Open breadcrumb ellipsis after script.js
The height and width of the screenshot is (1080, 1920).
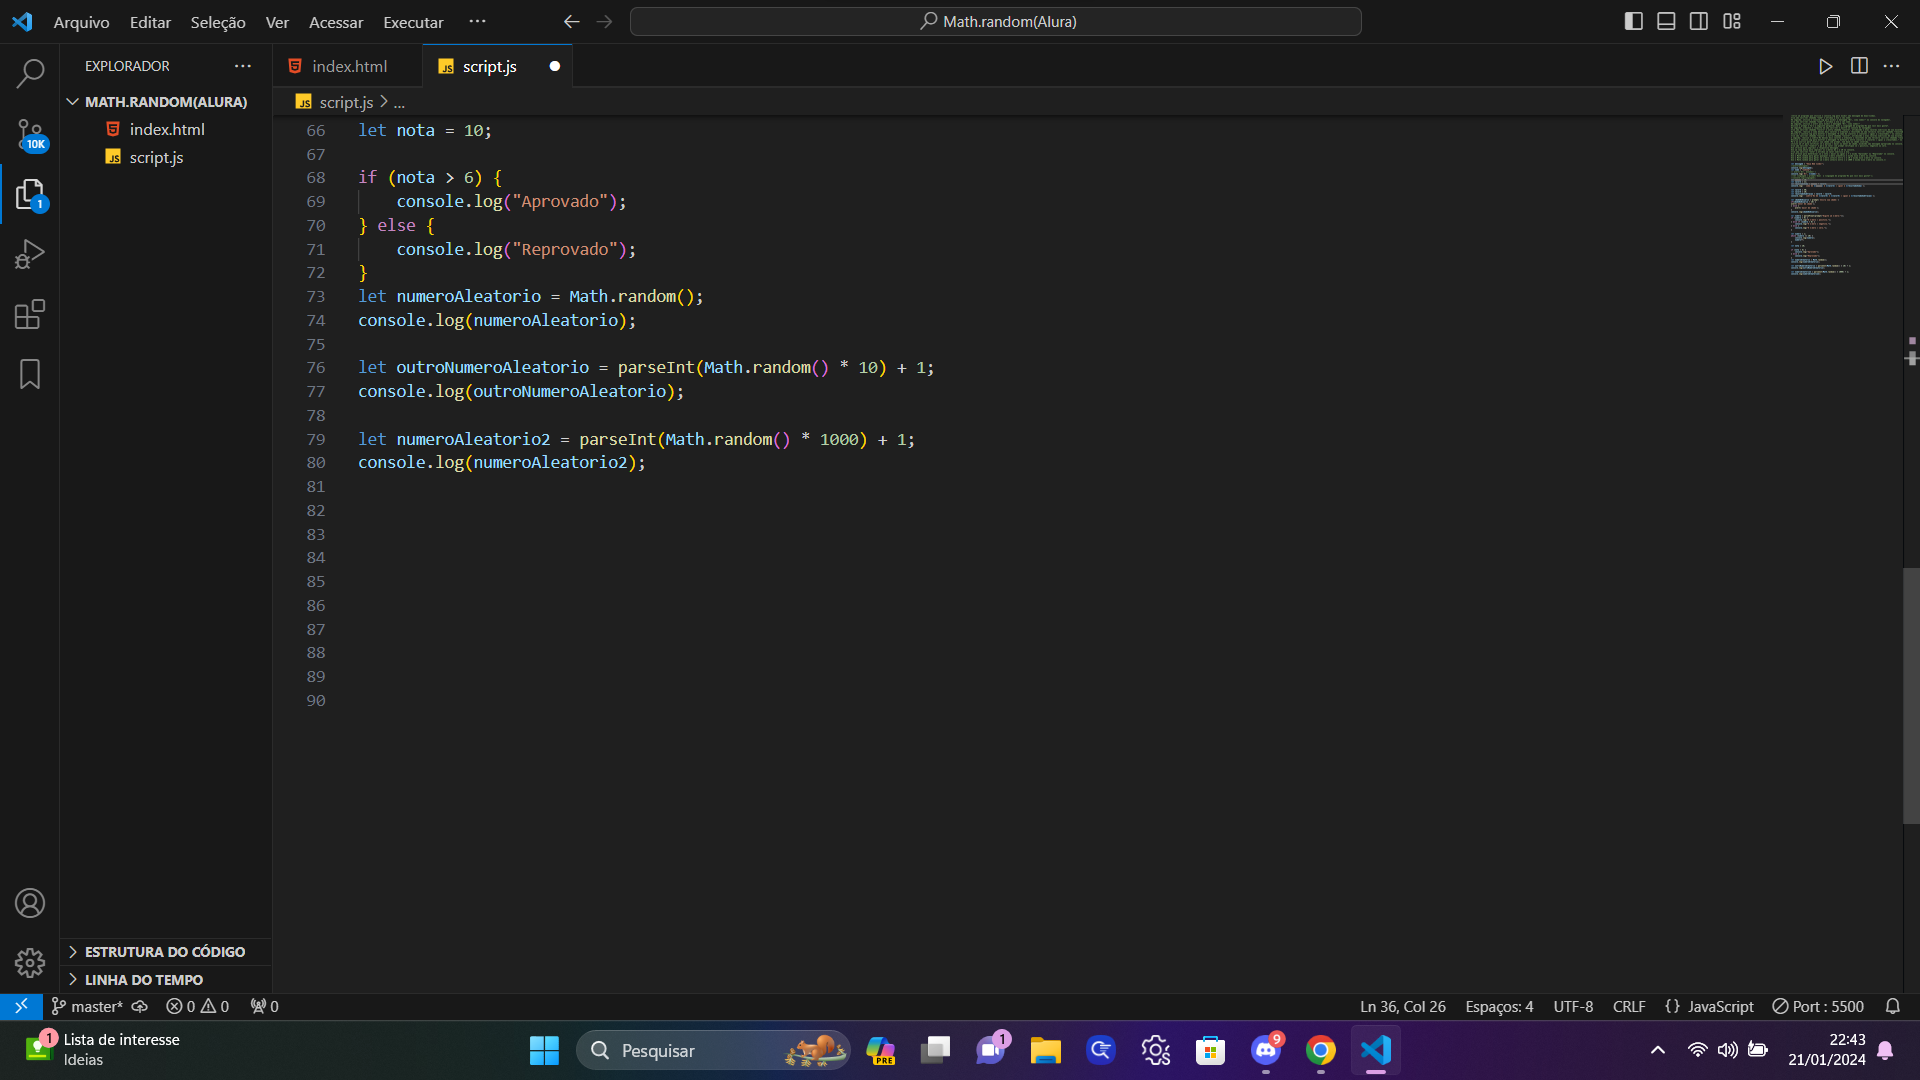click(399, 102)
